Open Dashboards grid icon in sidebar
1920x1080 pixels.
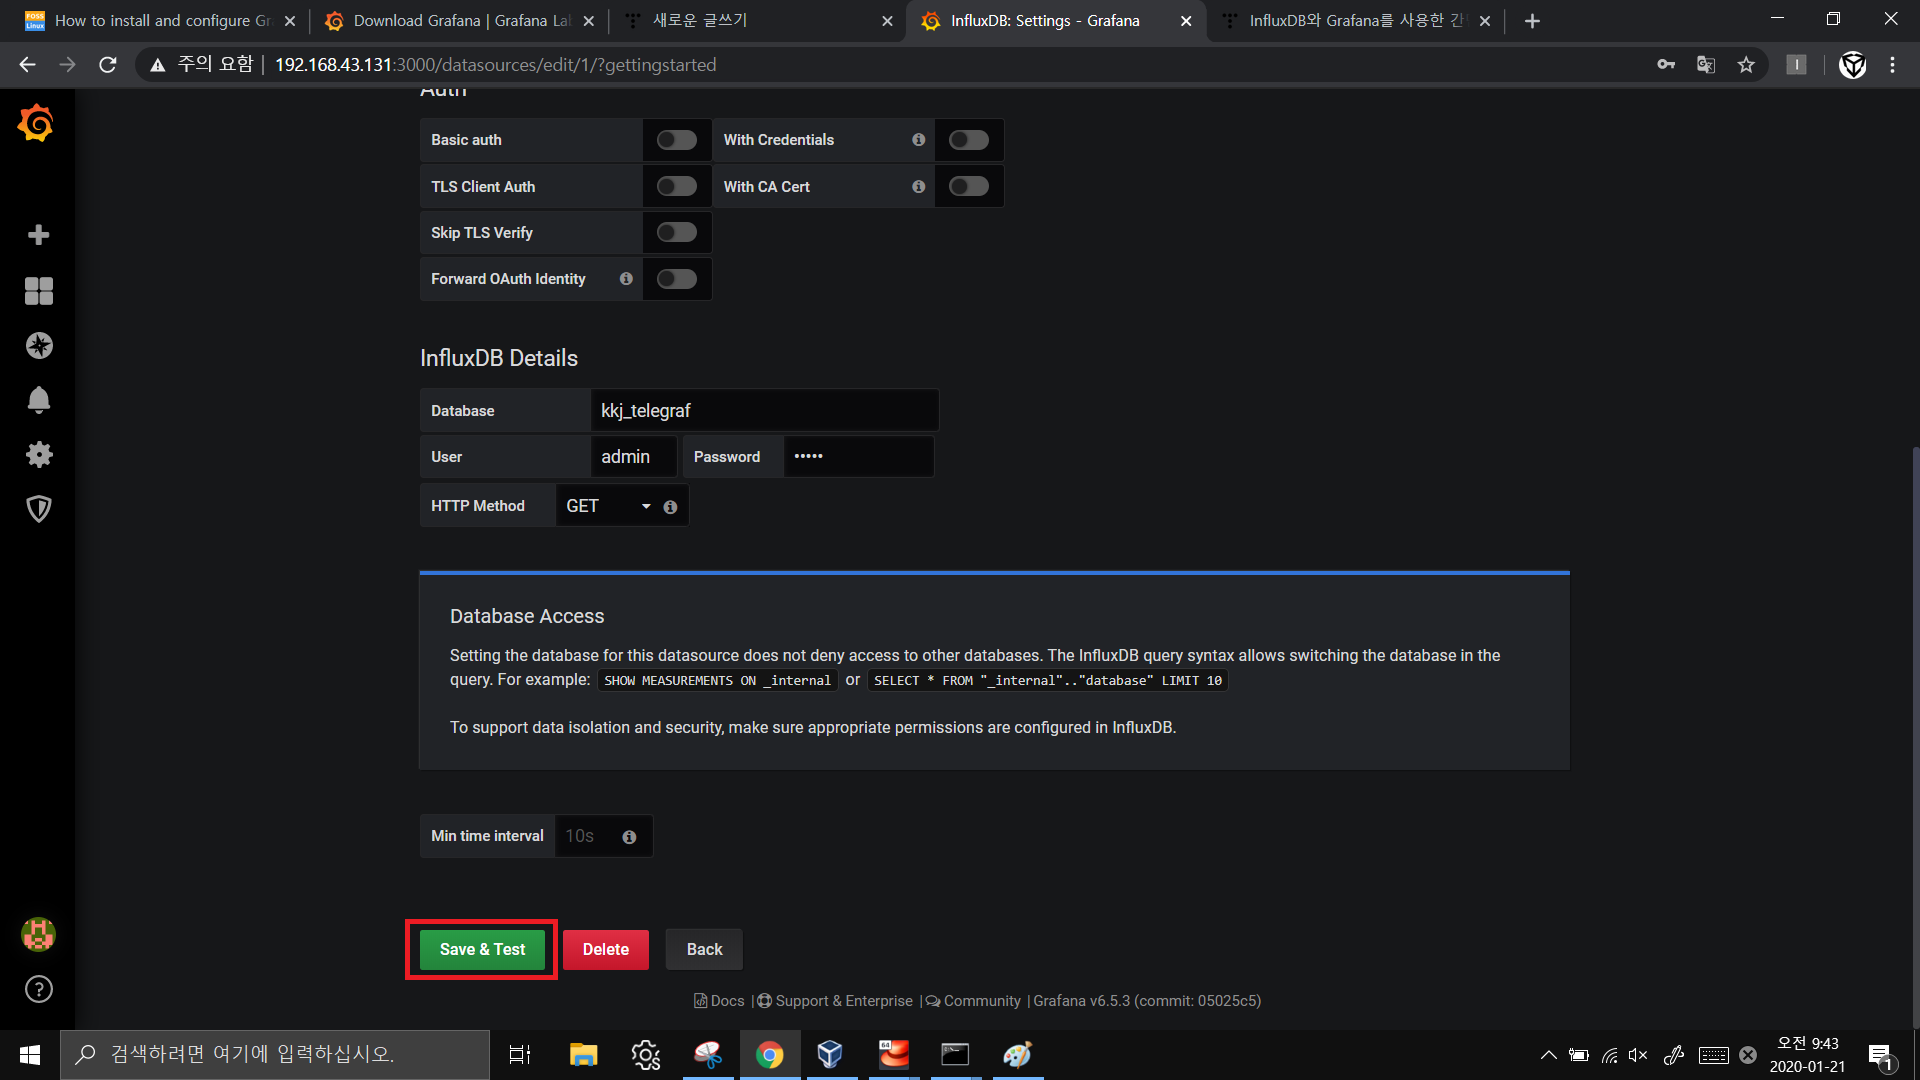(38, 291)
